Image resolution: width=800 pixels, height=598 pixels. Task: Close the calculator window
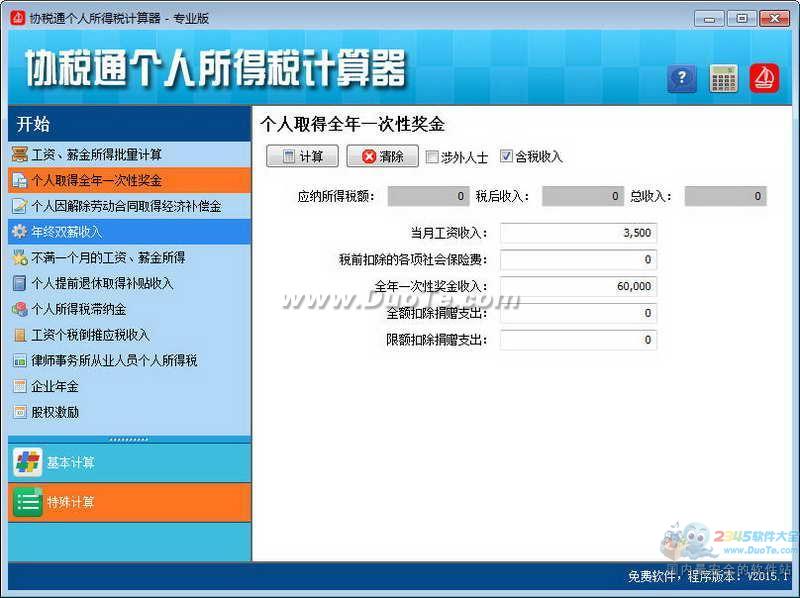774,19
